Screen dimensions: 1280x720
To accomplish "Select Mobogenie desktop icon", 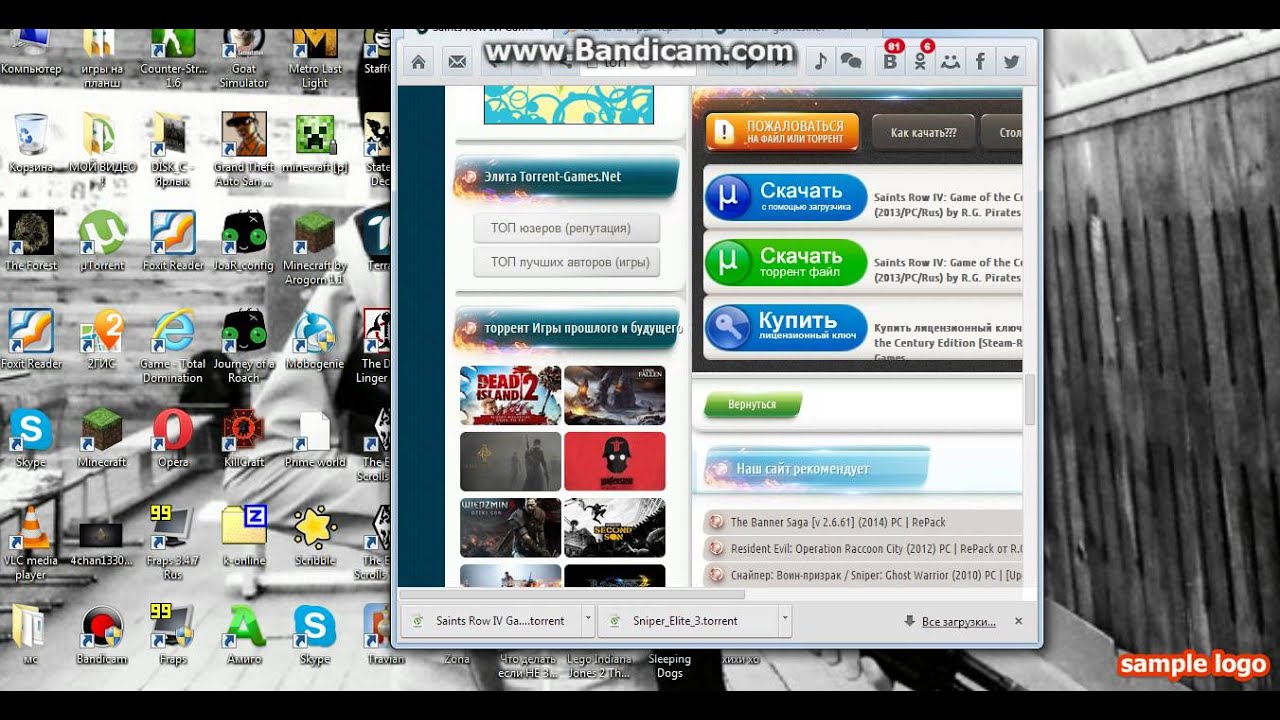I will pyautogui.click(x=315, y=339).
